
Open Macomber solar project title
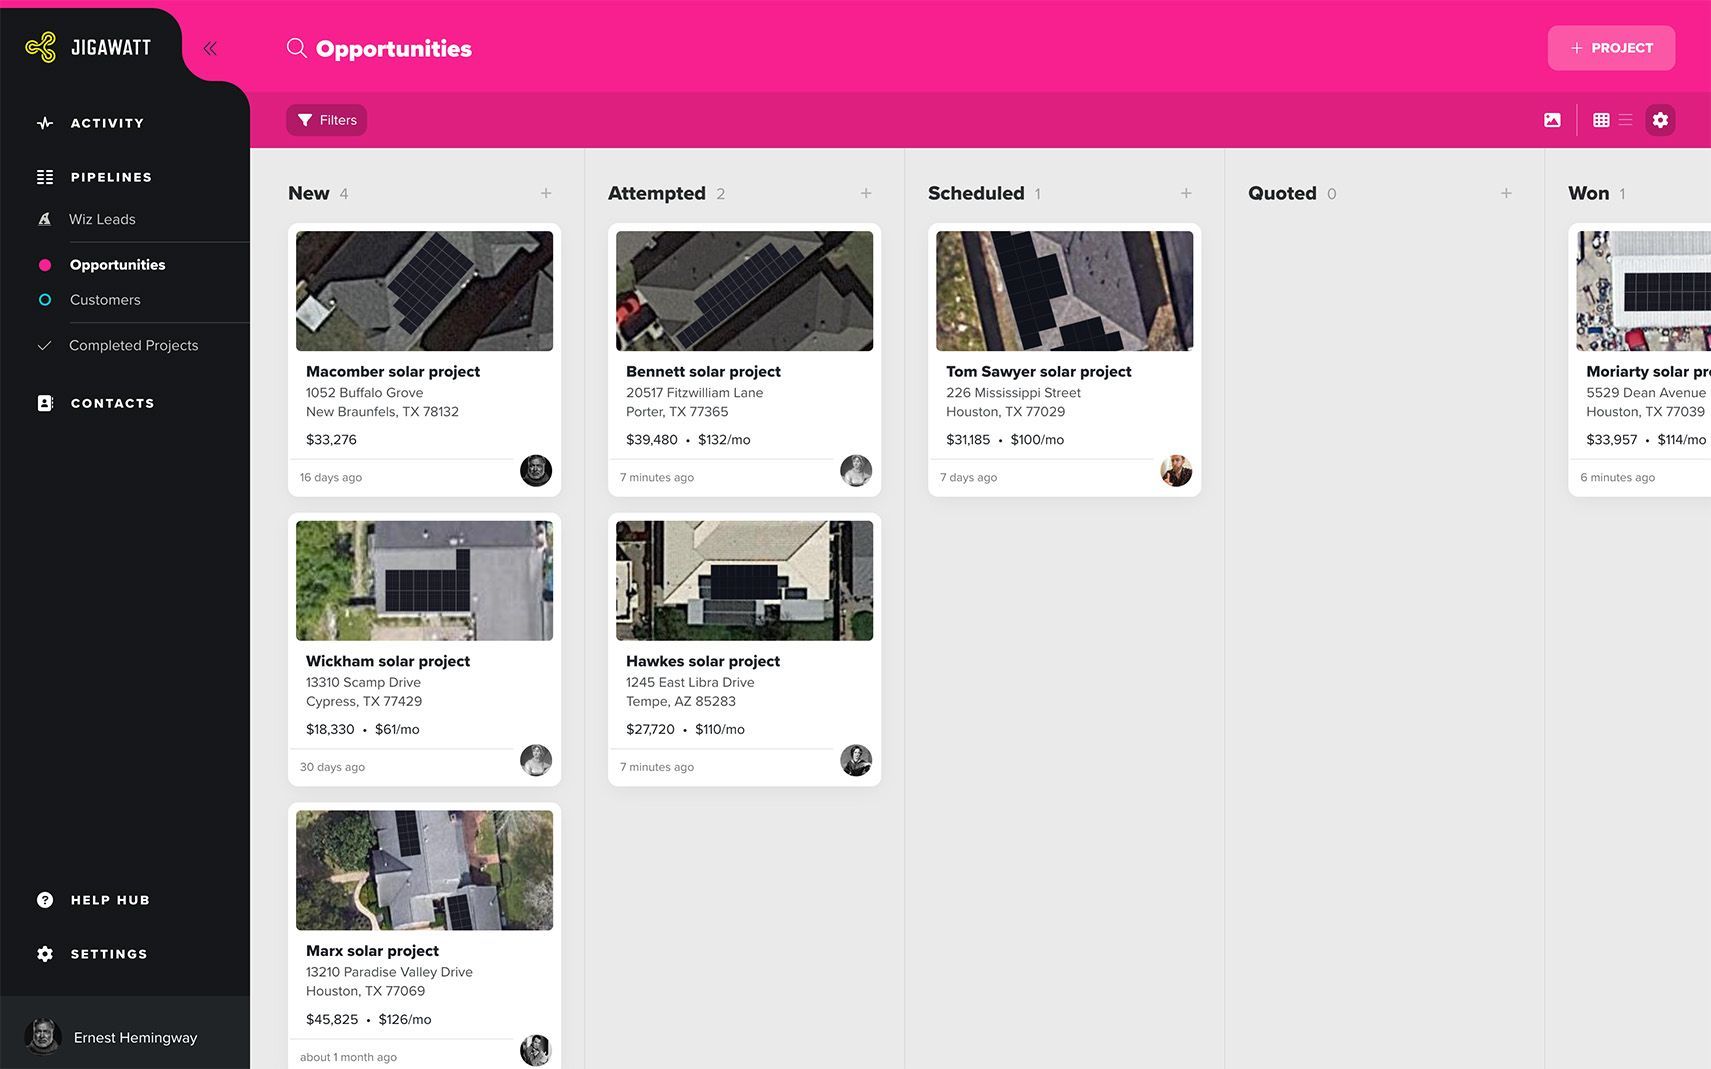click(x=393, y=371)
